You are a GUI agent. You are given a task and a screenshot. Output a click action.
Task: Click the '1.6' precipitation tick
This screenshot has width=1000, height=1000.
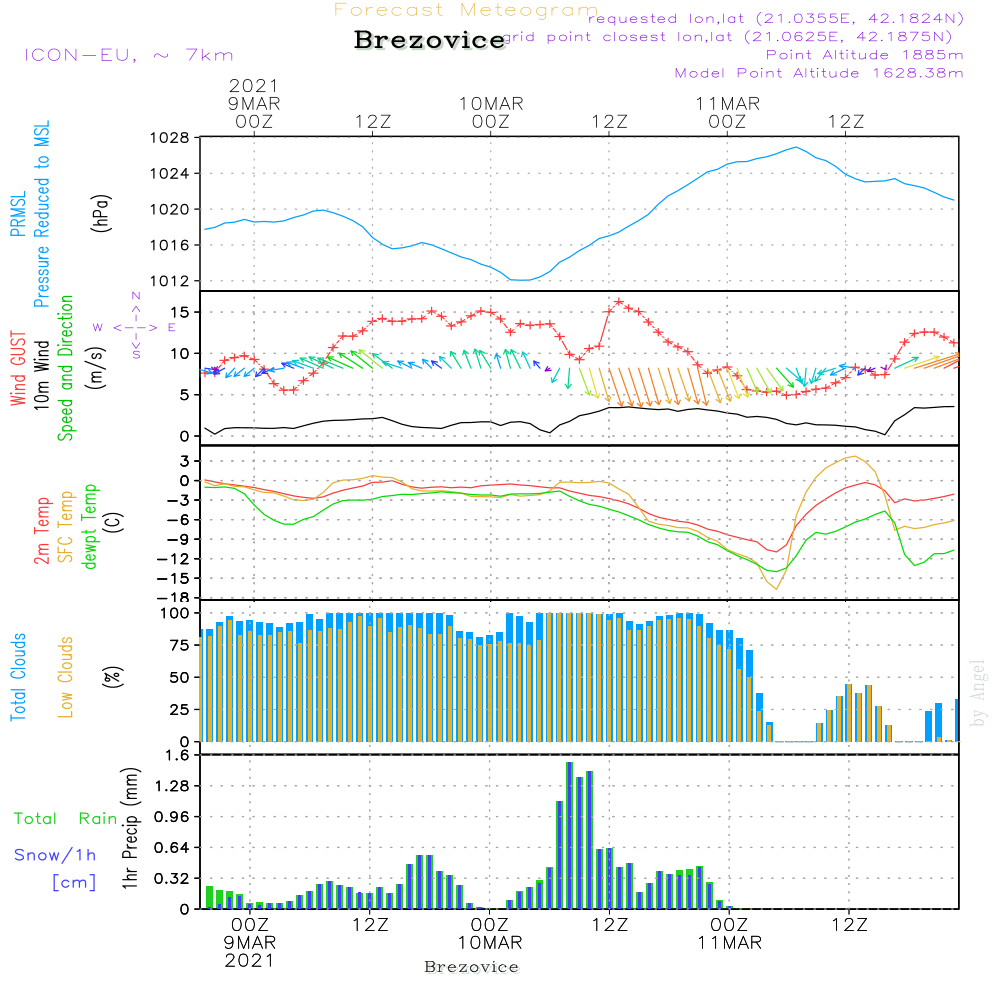[x=177, y=755]
